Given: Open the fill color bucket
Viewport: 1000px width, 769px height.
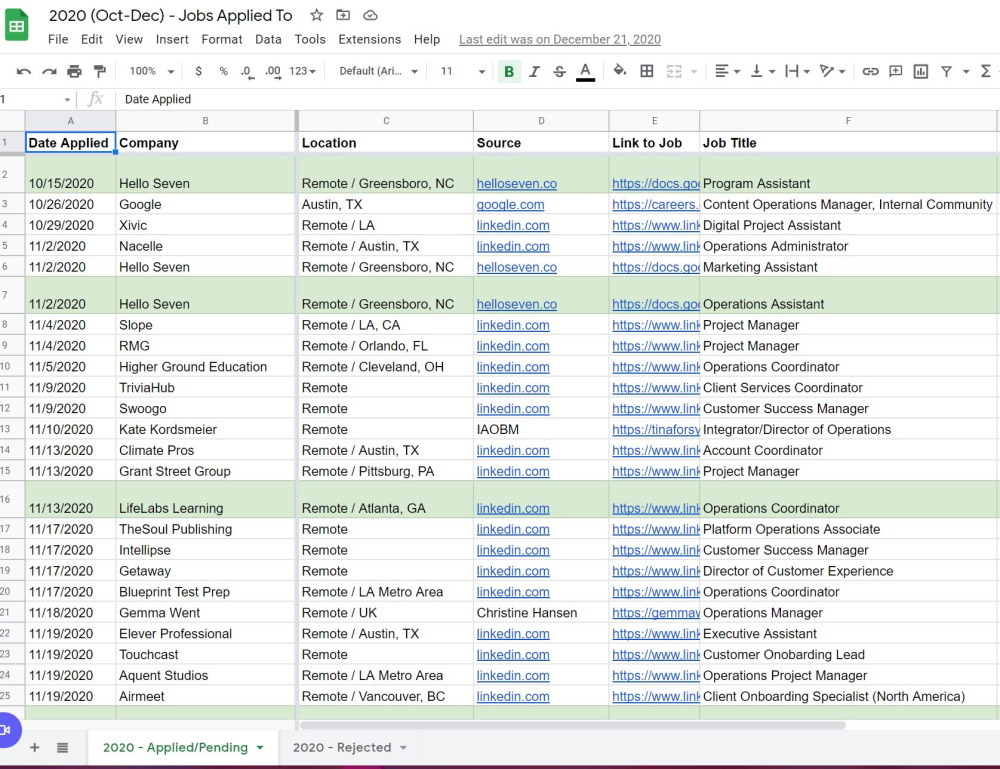Looking at the screenshot, I should (x=619, y=71).
